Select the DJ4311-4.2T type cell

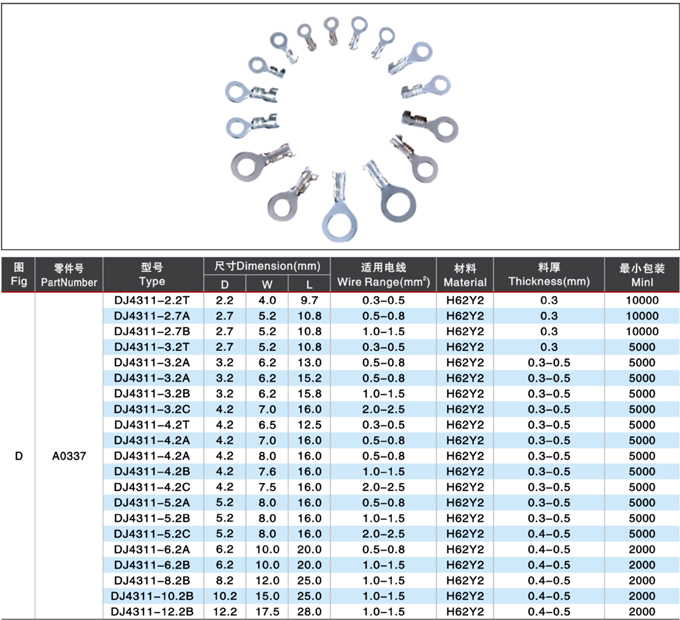tap(152, 424)
